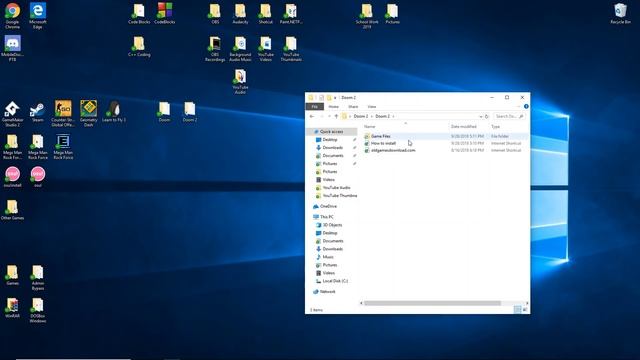This screenshot has width=640, height=360.
Task: Click the first Doom 2 breadcrumb
Action: pos(360,116)
